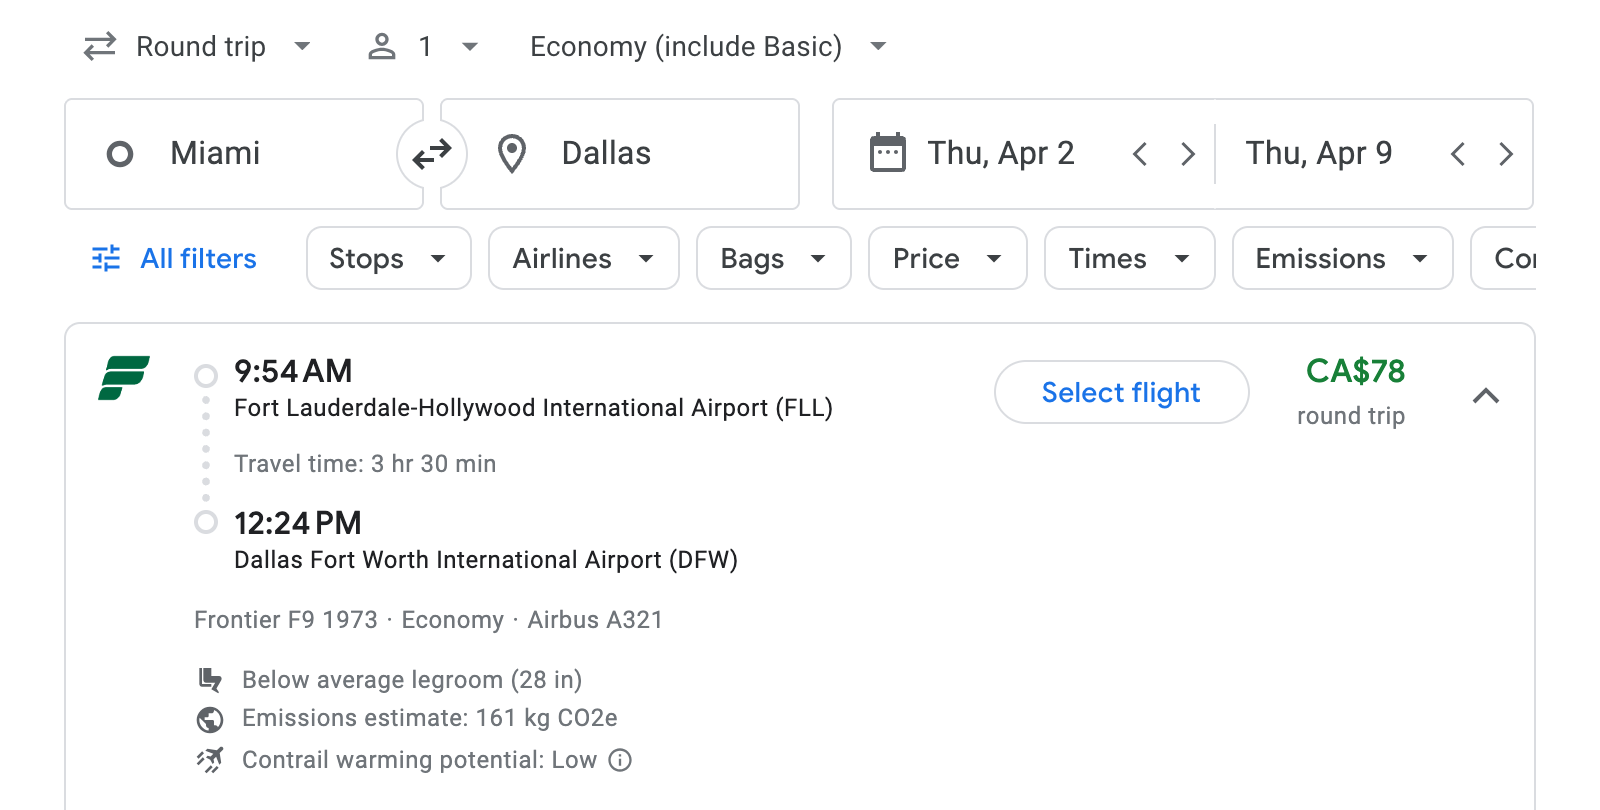The width and height of the screenshot is (1600, 810).
Task: Click the CA$78 round trip price
Action: [1355, 371]
